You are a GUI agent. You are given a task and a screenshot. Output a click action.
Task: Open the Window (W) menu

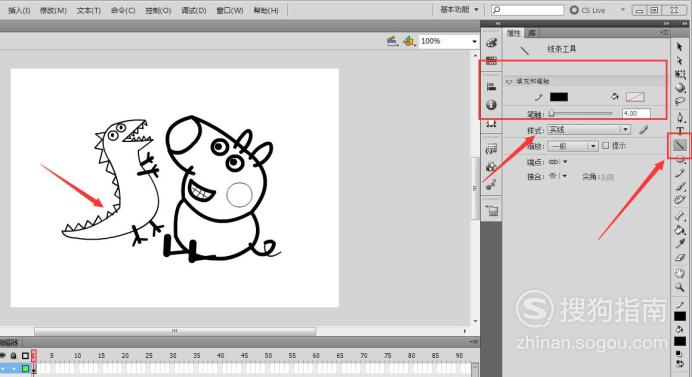click(x=229, y=10)
